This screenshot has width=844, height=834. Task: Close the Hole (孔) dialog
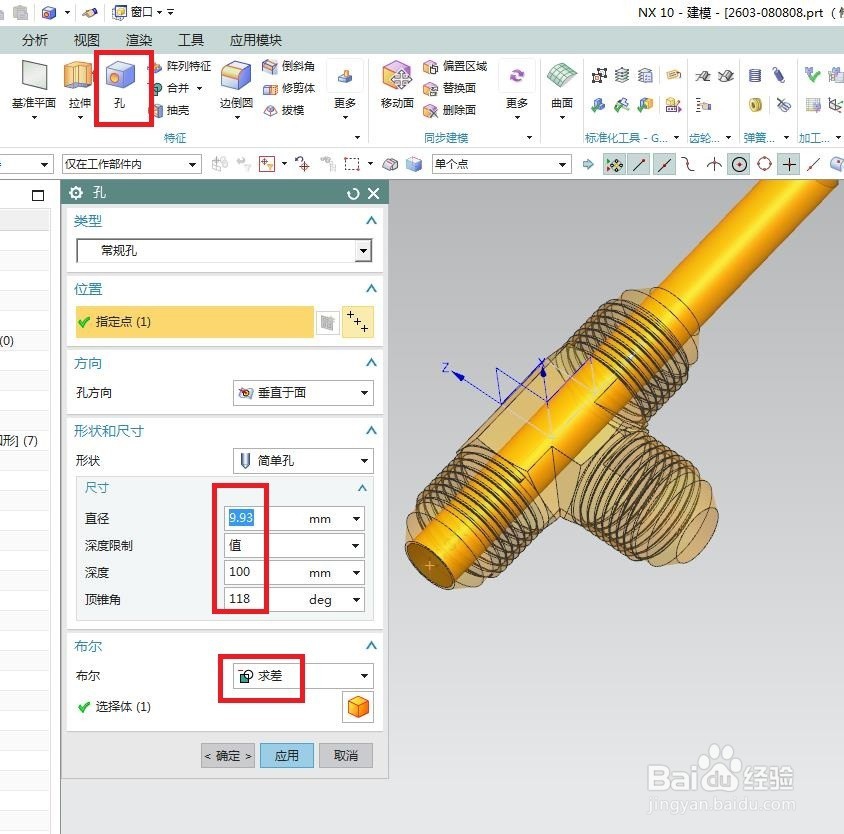[x=374, y=193]
